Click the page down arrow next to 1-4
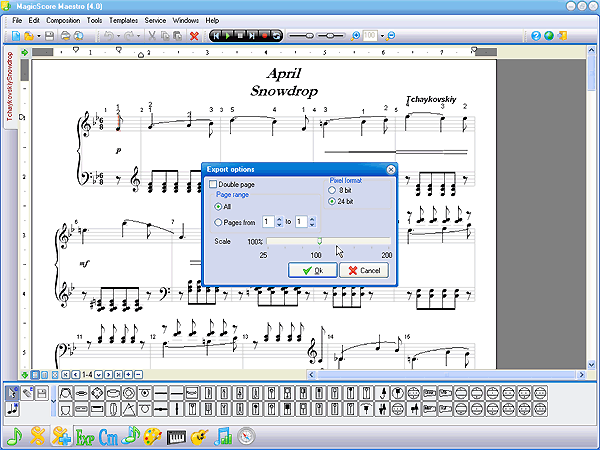Image resolution: width=600 pixels, height=450 pixels. click(98, 375)
